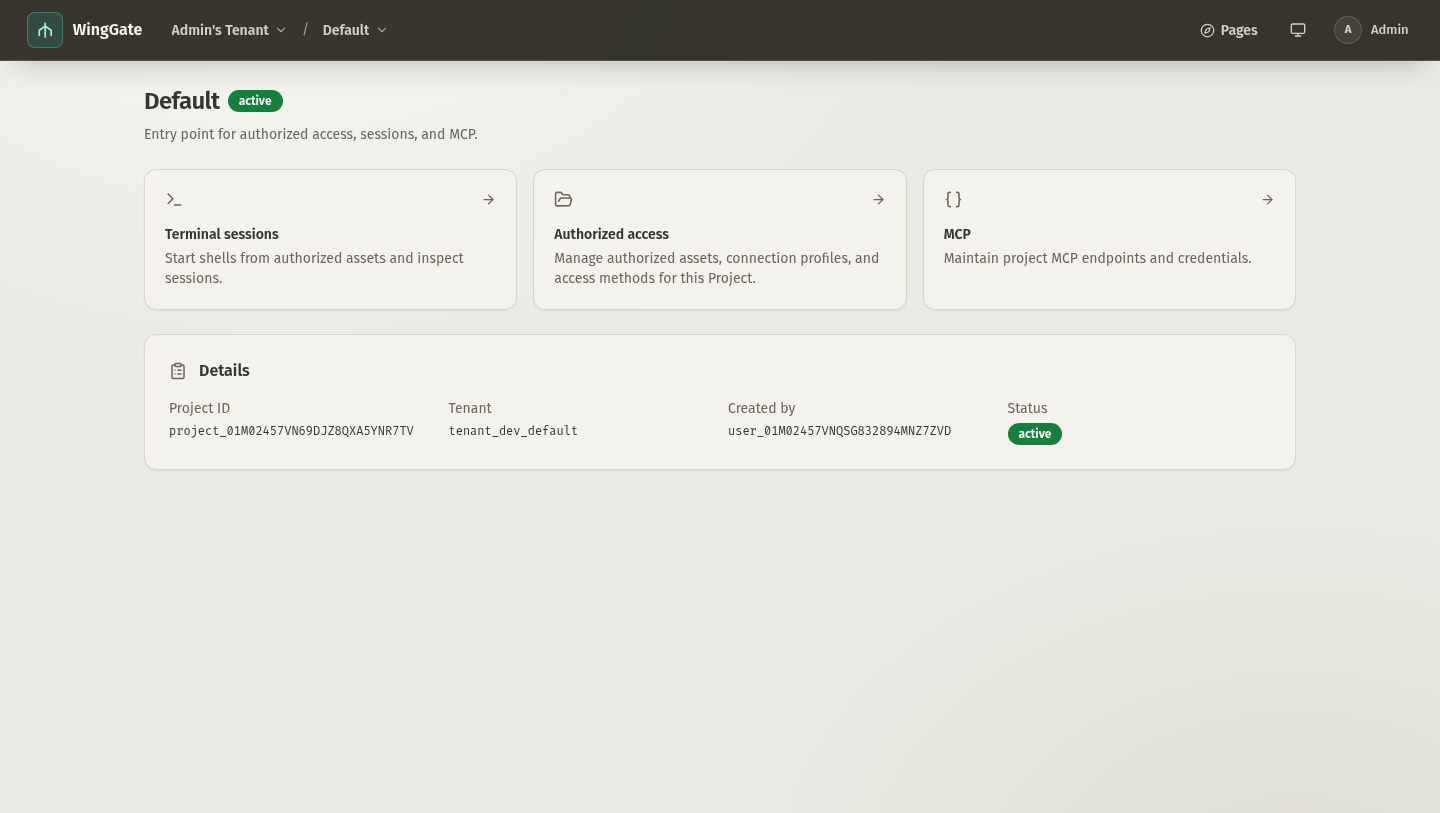Select the tenant_dev_default value
The width and height of the screenshot is (1440, 813).
tap(513, 431)
